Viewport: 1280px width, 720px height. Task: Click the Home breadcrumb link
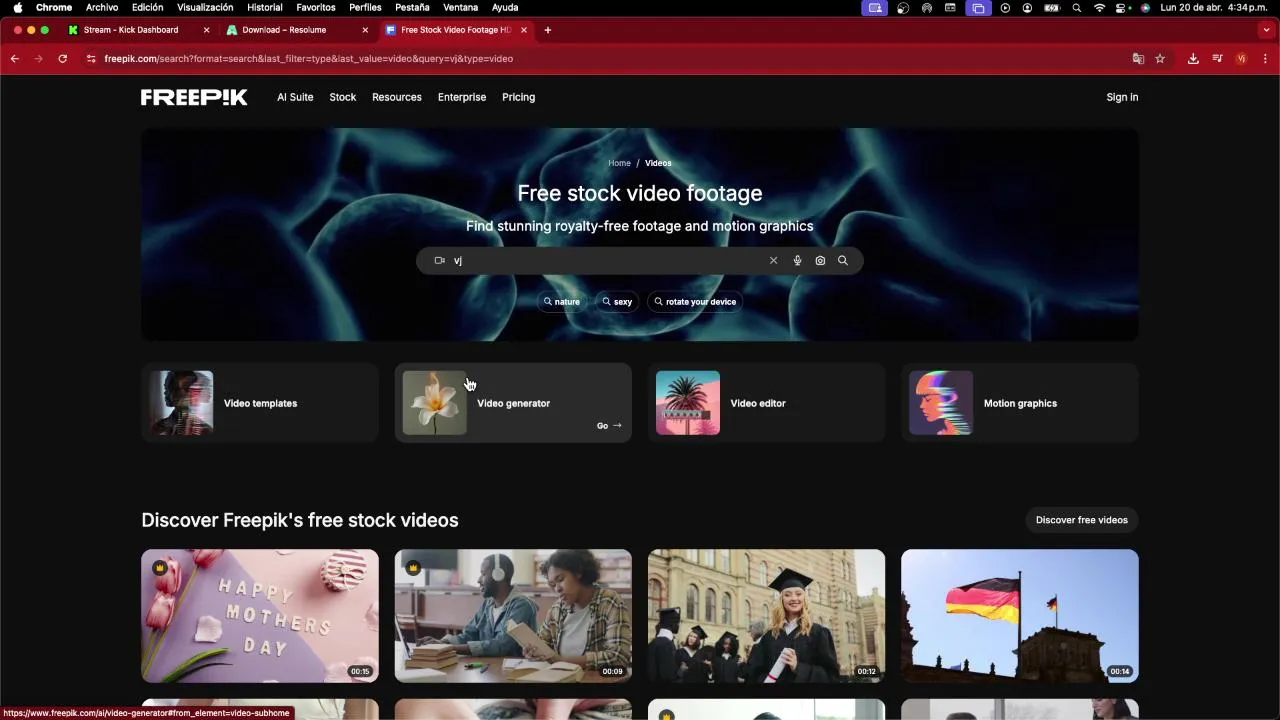coord(619,163)
